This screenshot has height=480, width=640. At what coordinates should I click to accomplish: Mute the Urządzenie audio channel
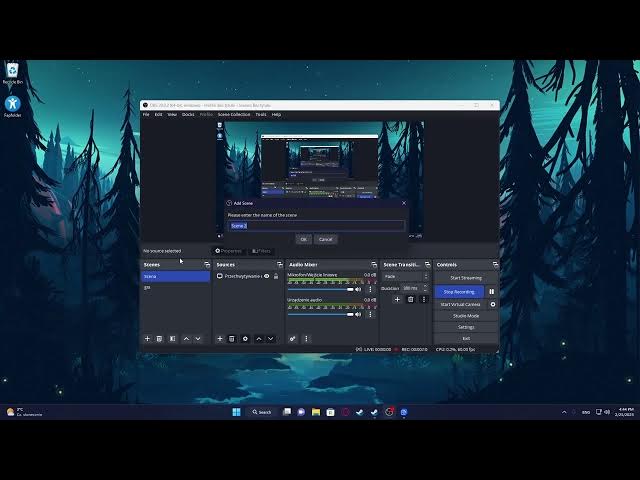coord(358,314)
